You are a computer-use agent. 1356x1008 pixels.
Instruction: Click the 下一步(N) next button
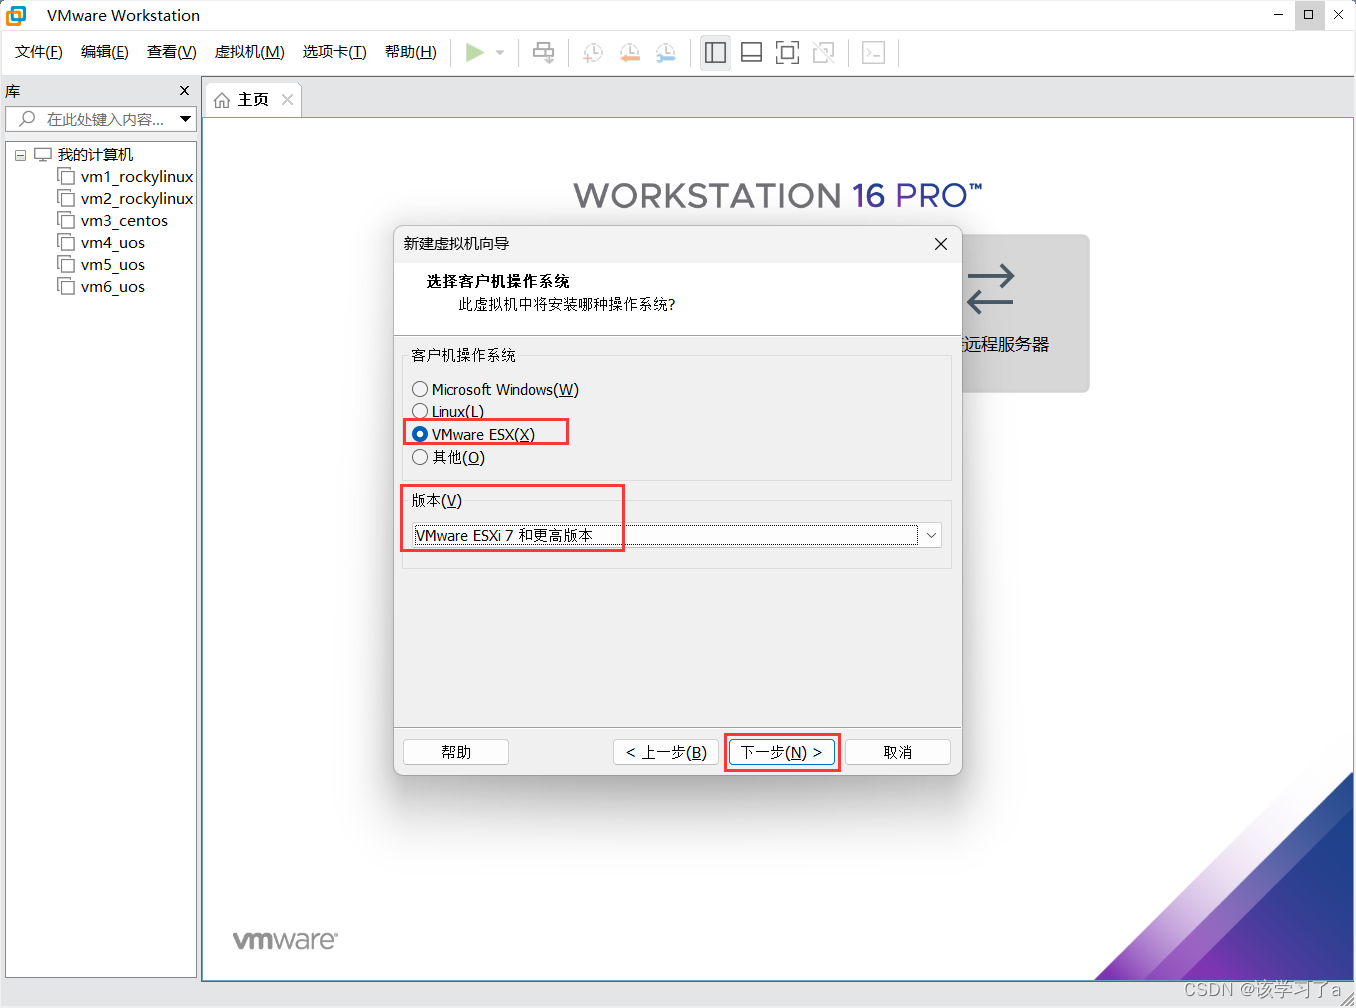782,752
